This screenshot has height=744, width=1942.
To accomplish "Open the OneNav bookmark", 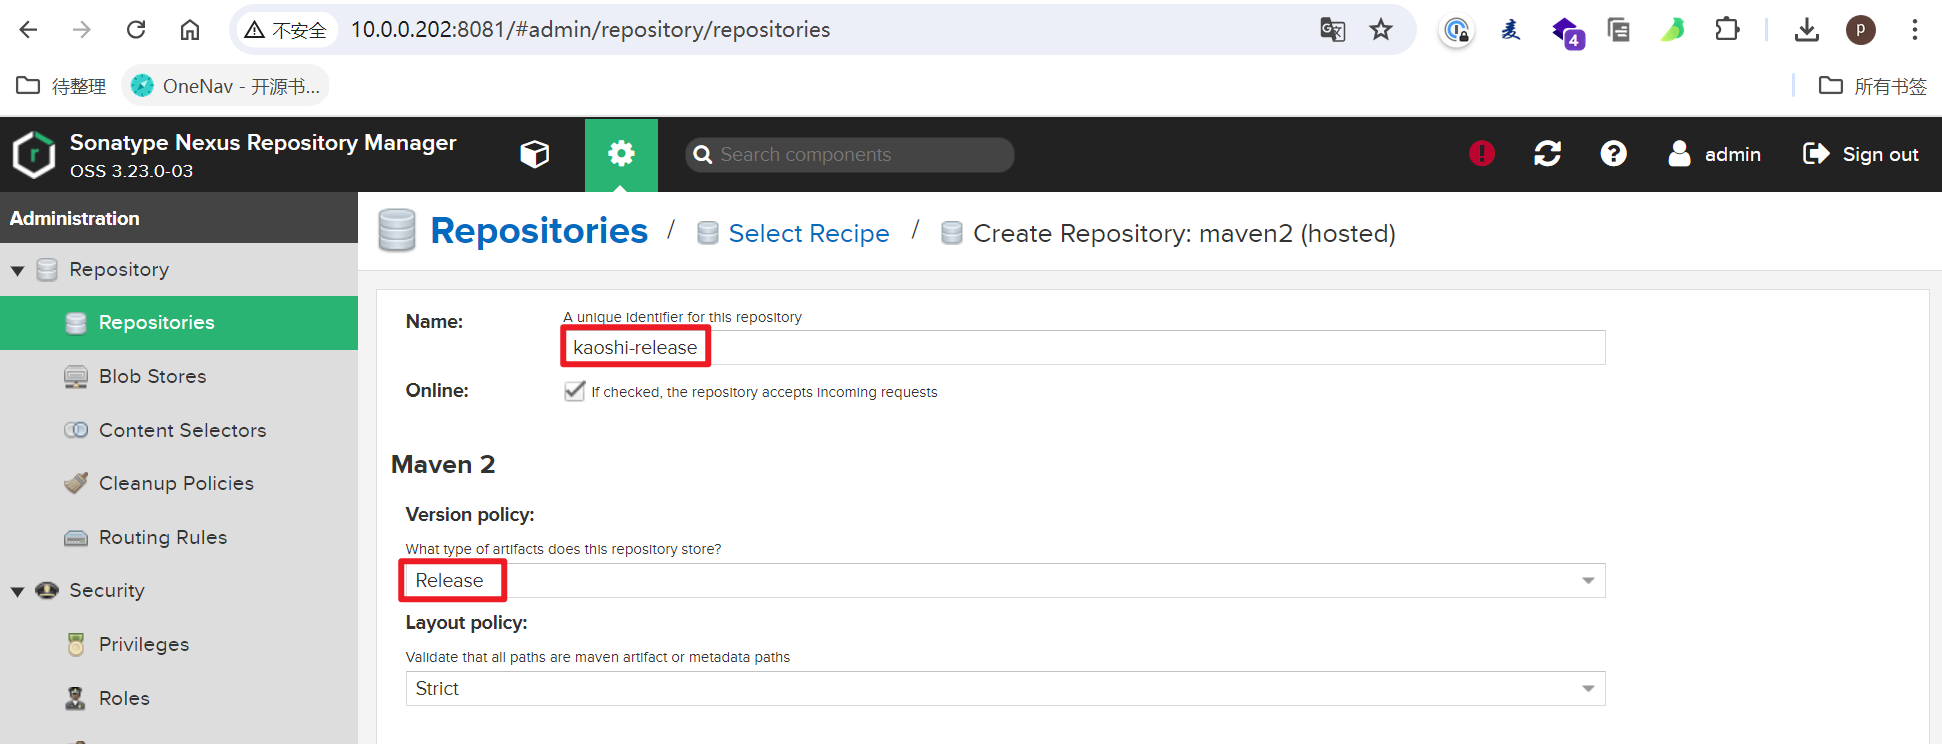I will [x=225, y=86].
